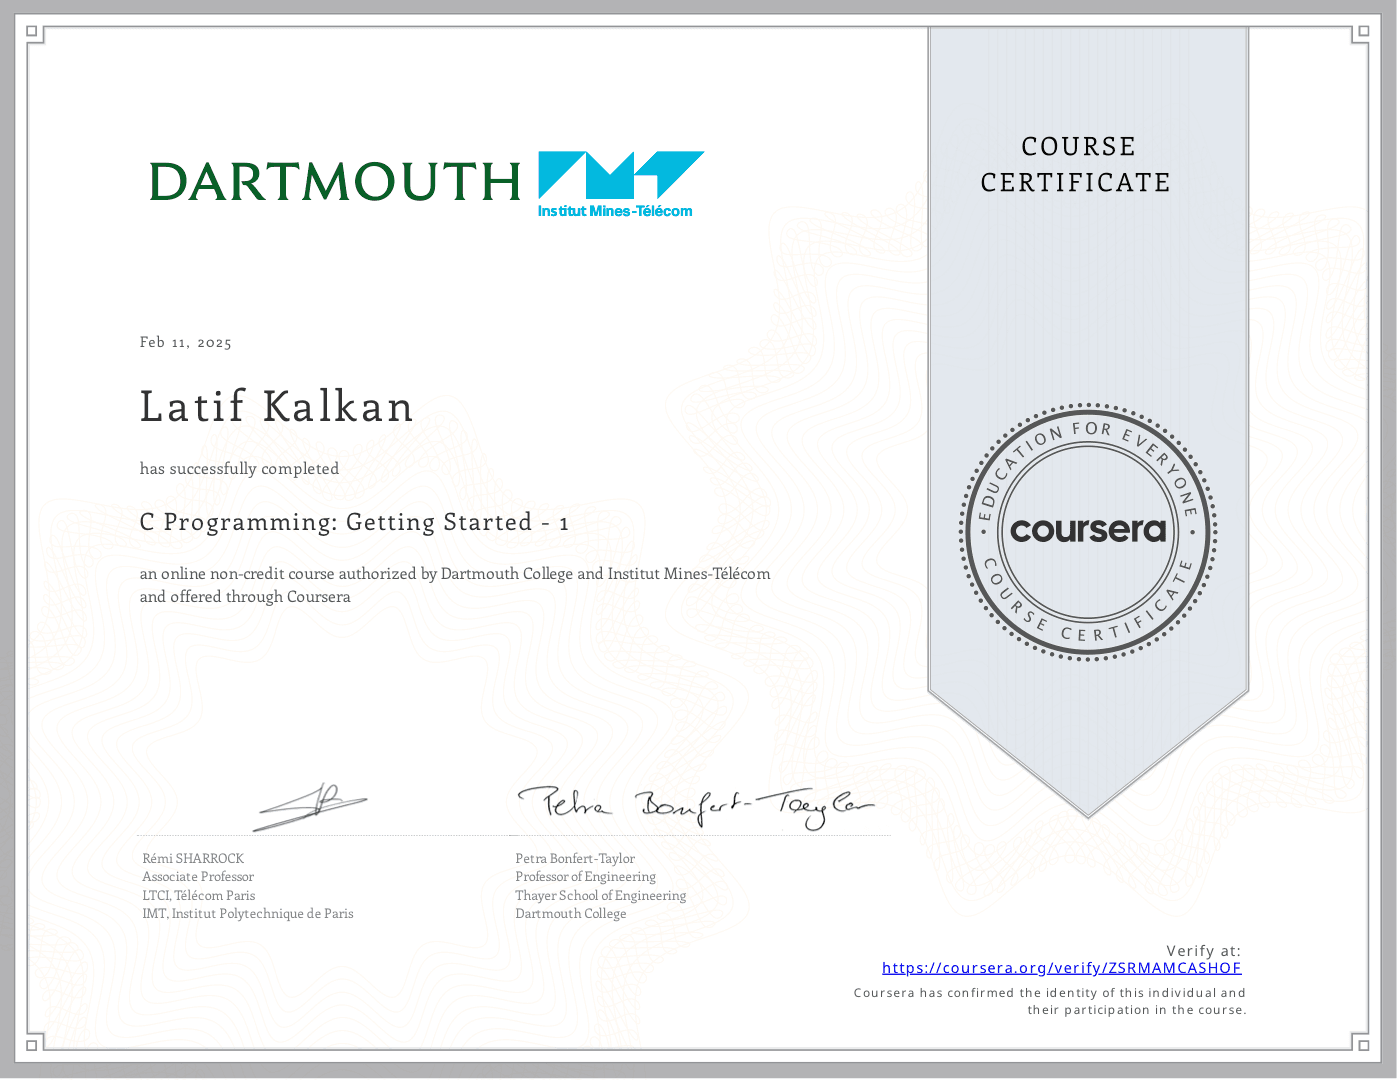The height and width of the screenshot is (1081, 1400).
Task: Click 'has successfully completed' text
Action: coord(240,468)
